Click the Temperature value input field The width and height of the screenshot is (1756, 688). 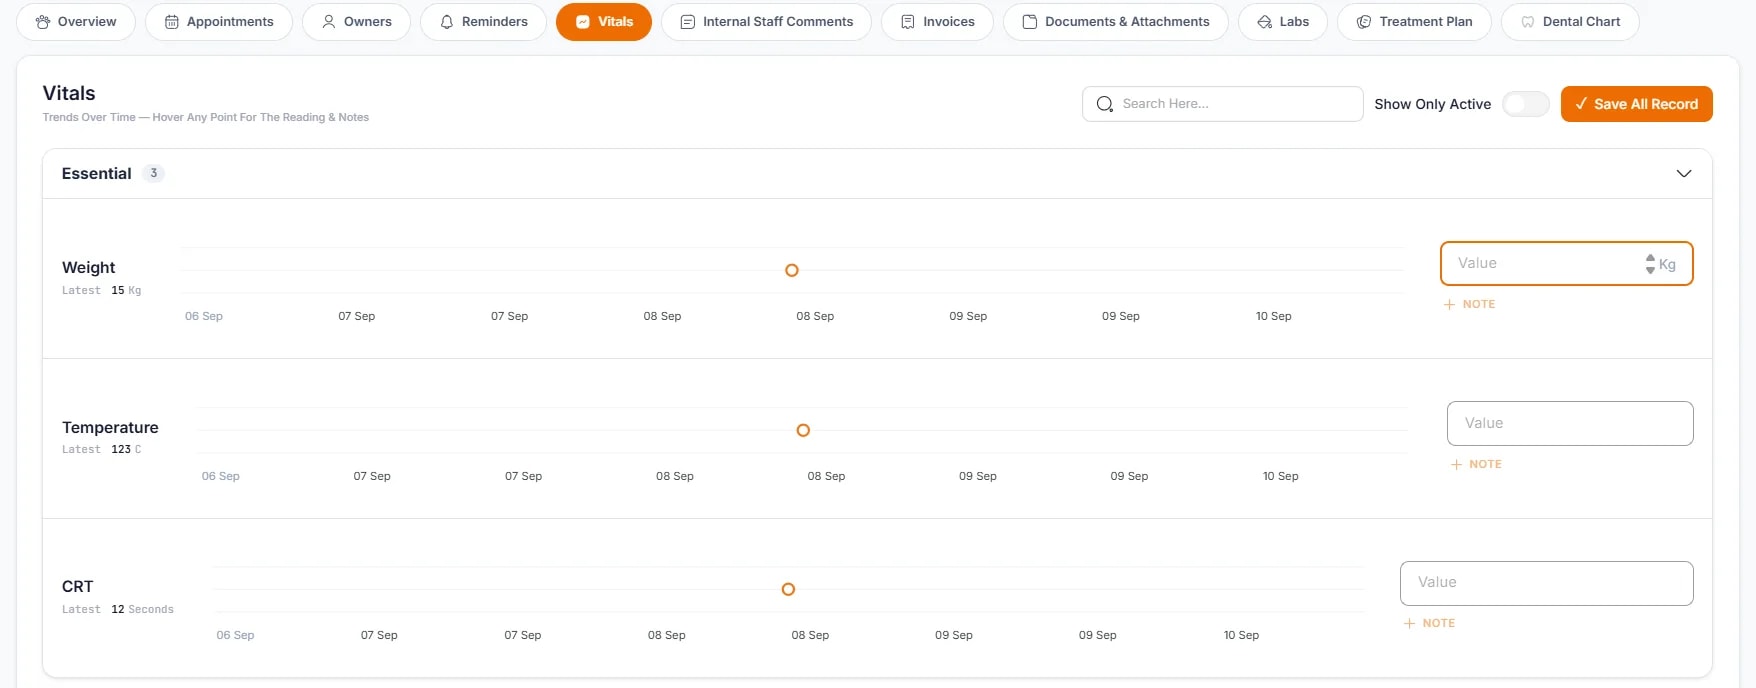(1570, 424)
